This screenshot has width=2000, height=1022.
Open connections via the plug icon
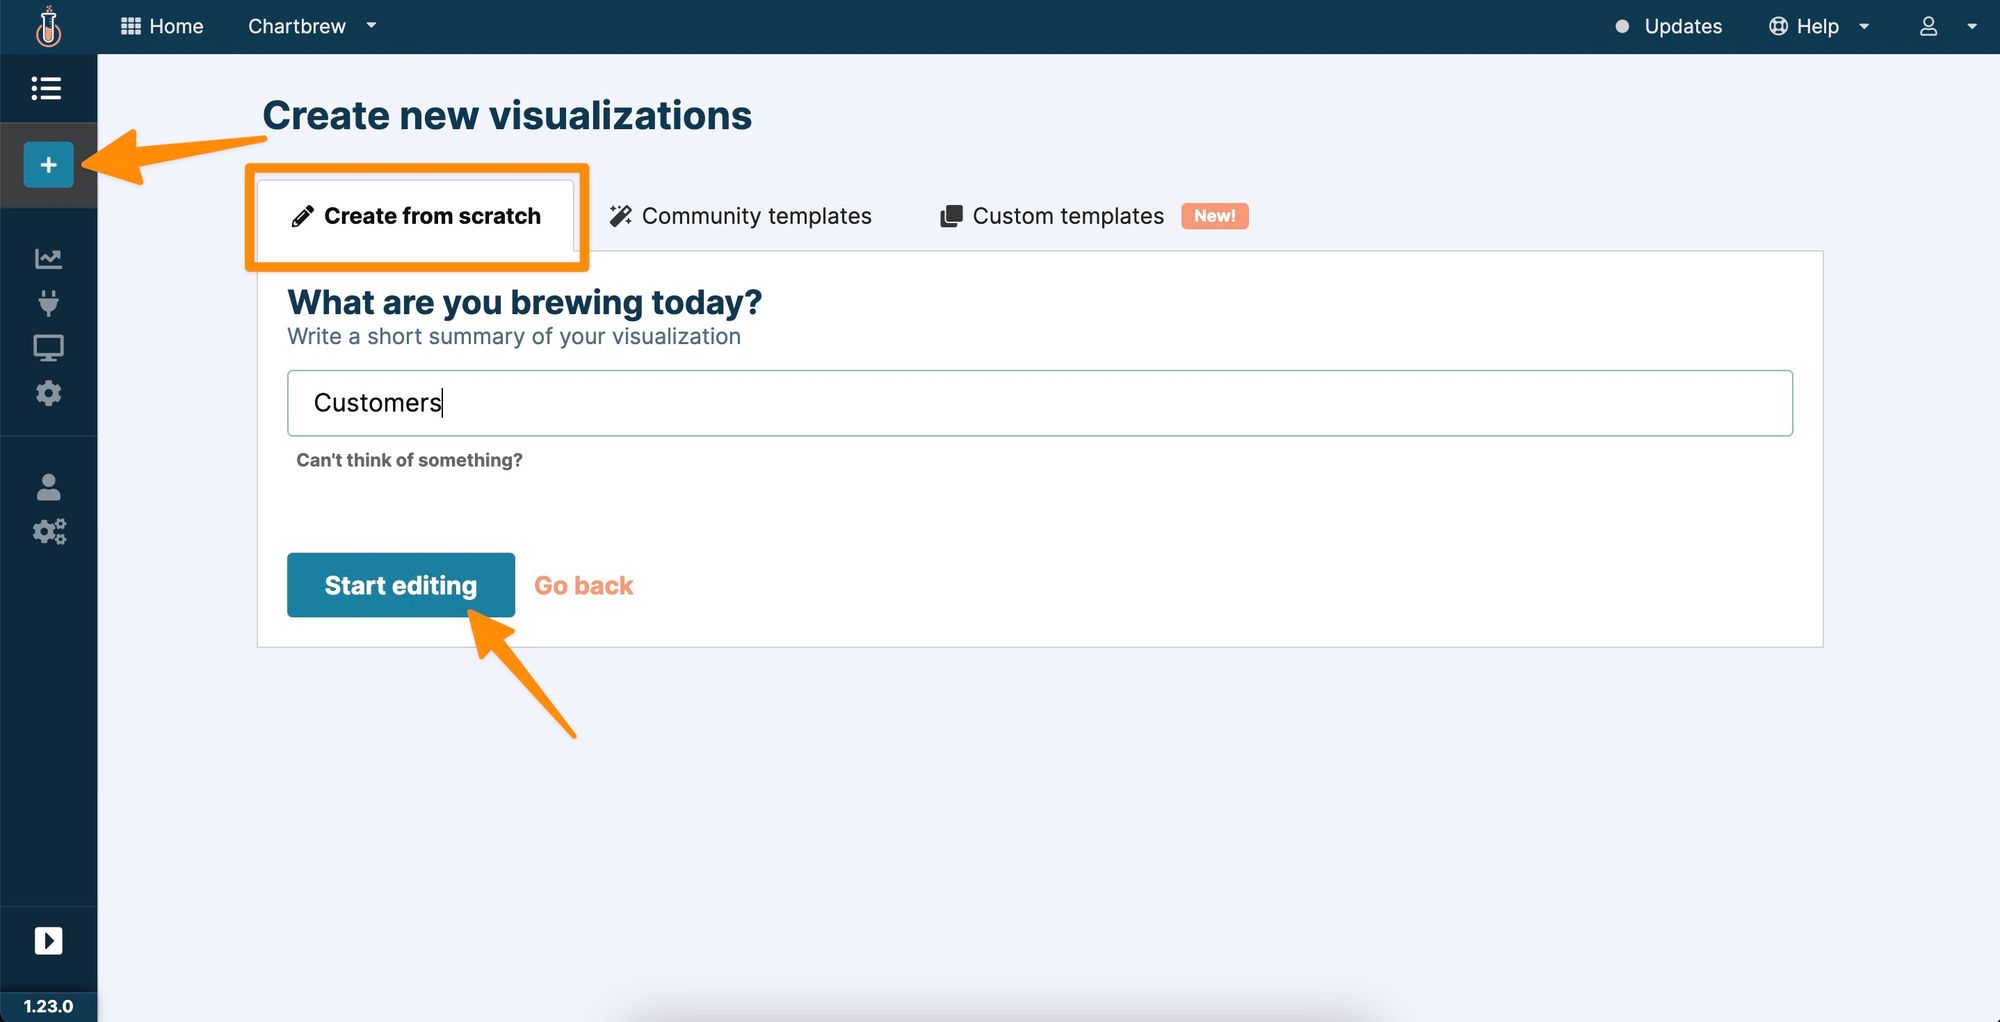click(48, 303)
